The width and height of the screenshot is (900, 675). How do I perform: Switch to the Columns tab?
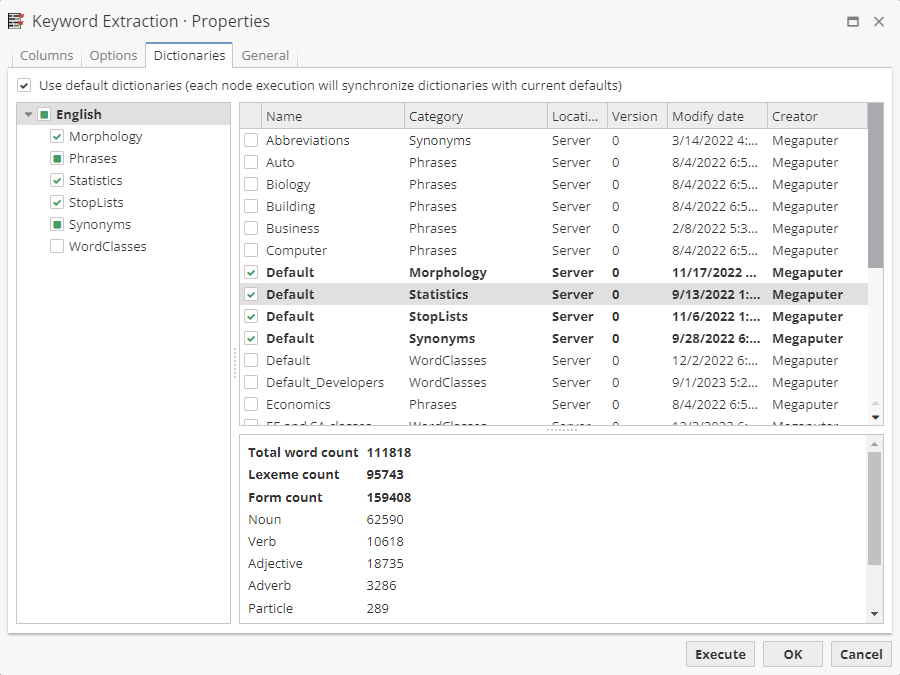[x=47, y=56]
